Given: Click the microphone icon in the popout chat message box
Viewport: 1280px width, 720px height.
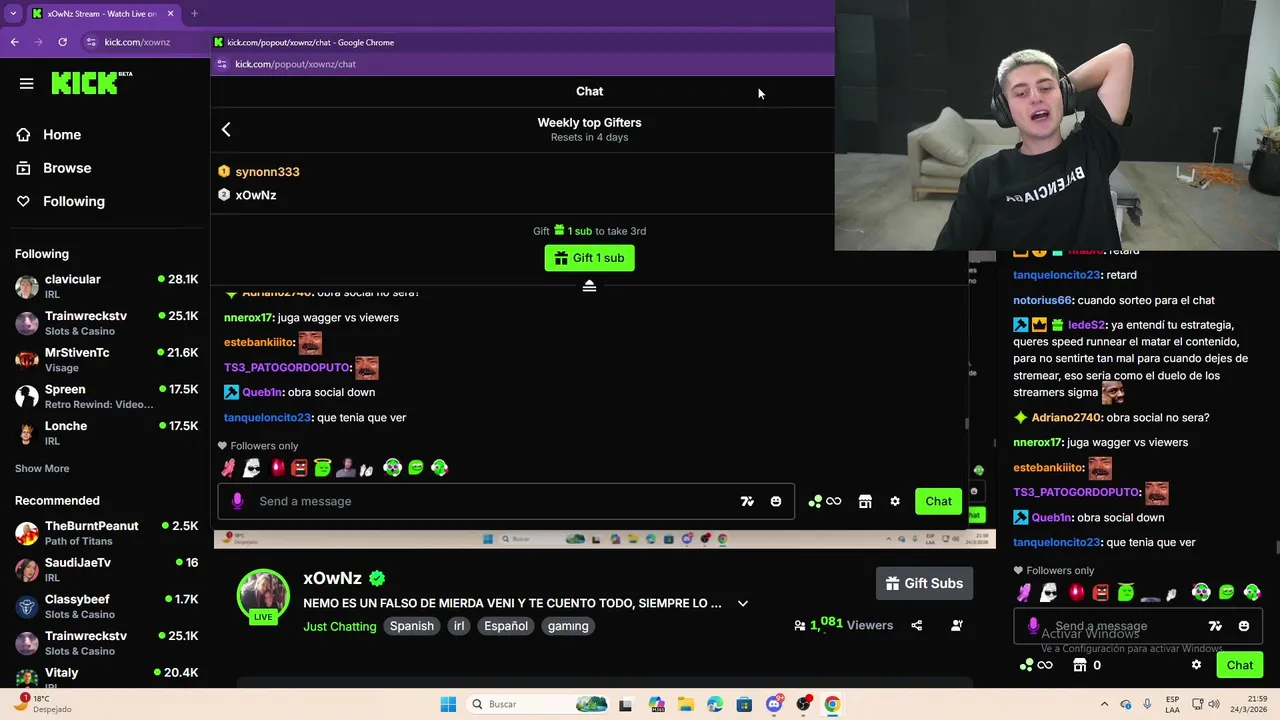Looking at the screenshot, I should coord(238,501).
